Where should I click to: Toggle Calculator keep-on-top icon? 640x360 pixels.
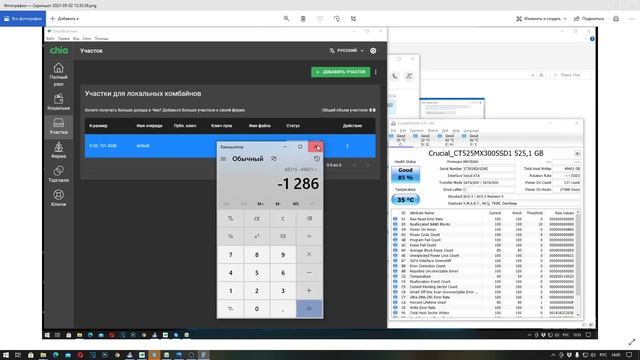pyautogui.click(x=273, y=158)
